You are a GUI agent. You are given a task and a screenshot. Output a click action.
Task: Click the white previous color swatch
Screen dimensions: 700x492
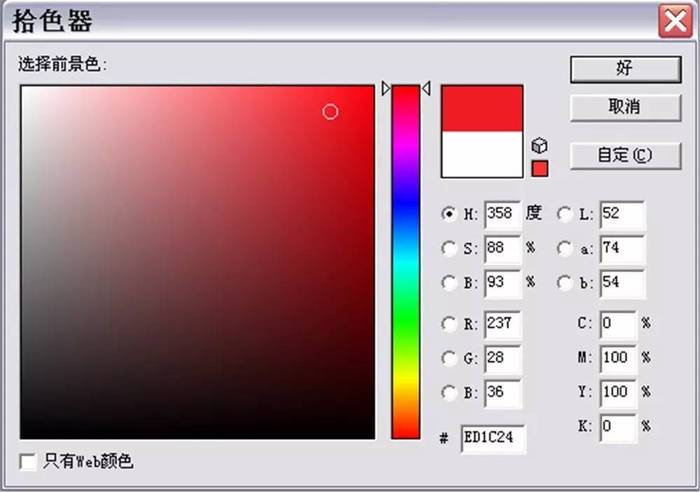[x=482, y=154]
